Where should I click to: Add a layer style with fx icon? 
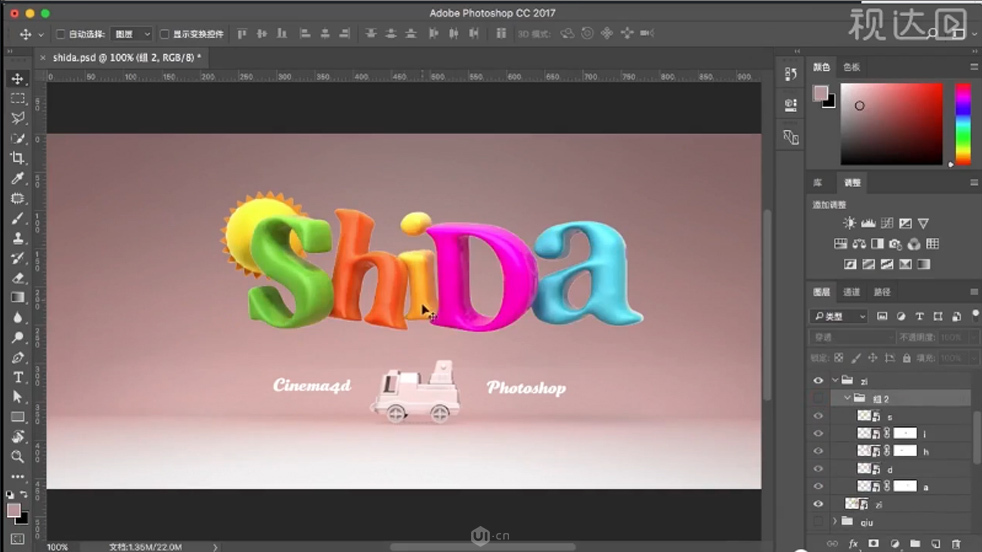(x=853, y=544)
